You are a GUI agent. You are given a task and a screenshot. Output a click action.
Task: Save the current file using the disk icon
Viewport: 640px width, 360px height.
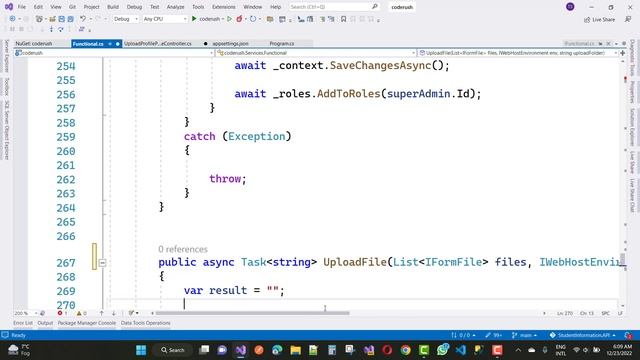click(x=61, y=19)
